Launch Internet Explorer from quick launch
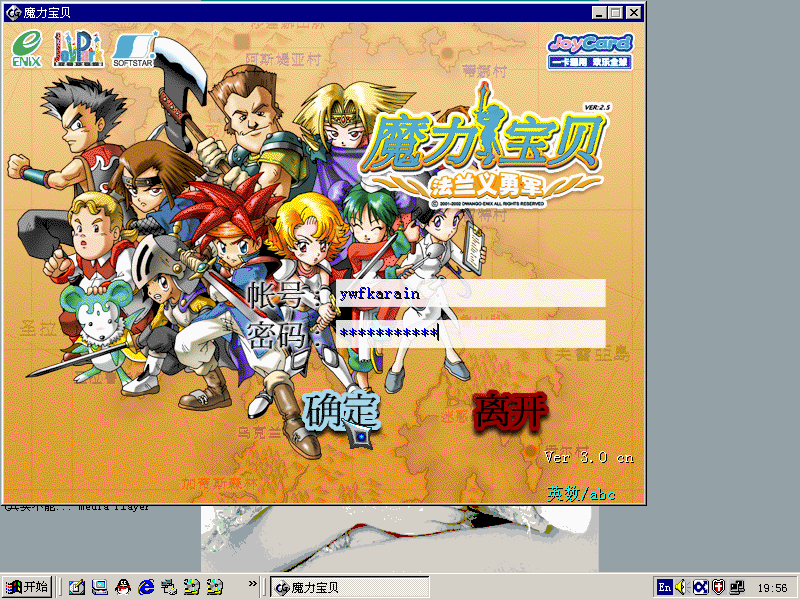Viewport: 800px width, 600px height. coord(146,587)
